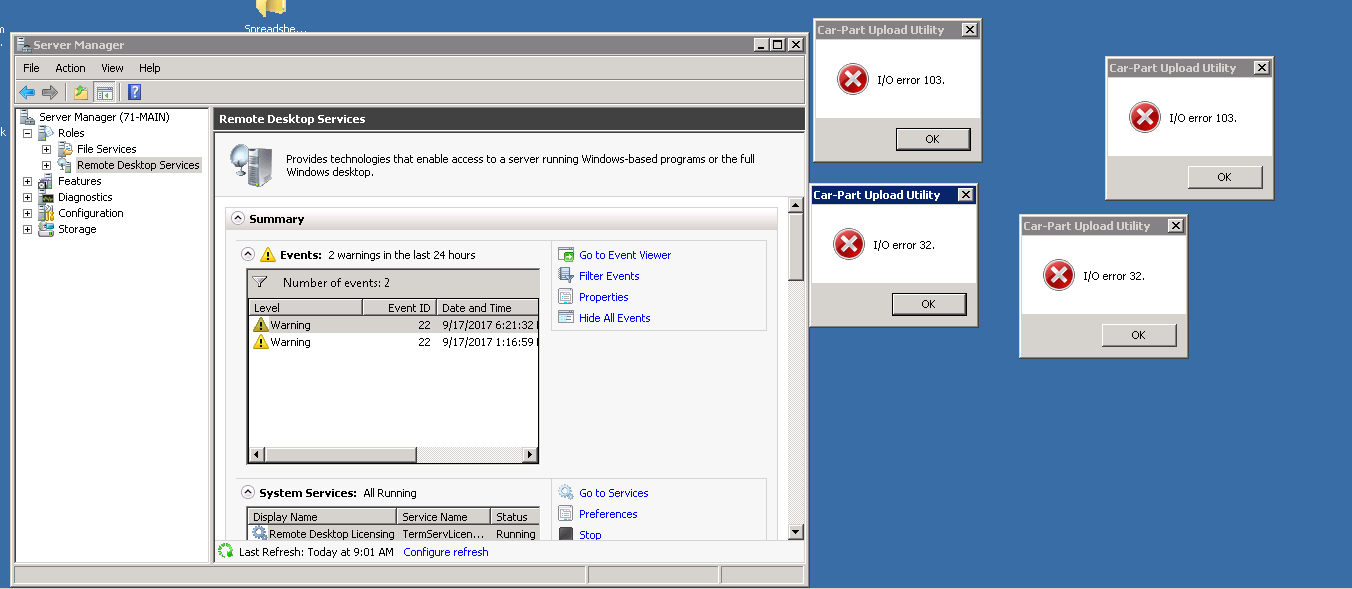Viewport: 1352px width, 589px height.
Task: Collapse the Summary section chevron
Action: pyautogui.click(x=238, y=219)
